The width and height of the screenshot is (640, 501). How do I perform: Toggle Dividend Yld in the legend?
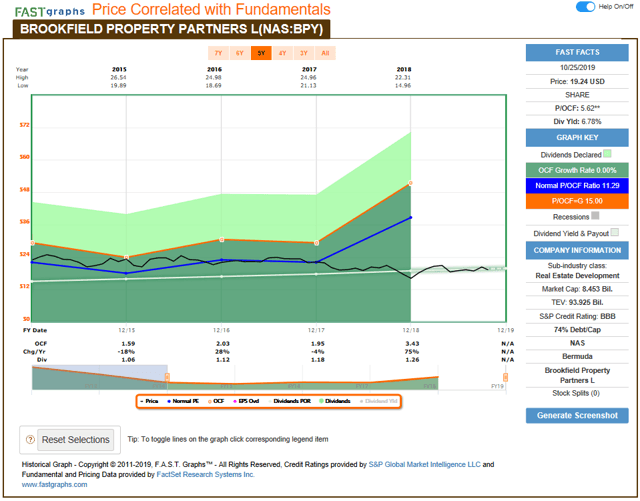click(378, 401)
